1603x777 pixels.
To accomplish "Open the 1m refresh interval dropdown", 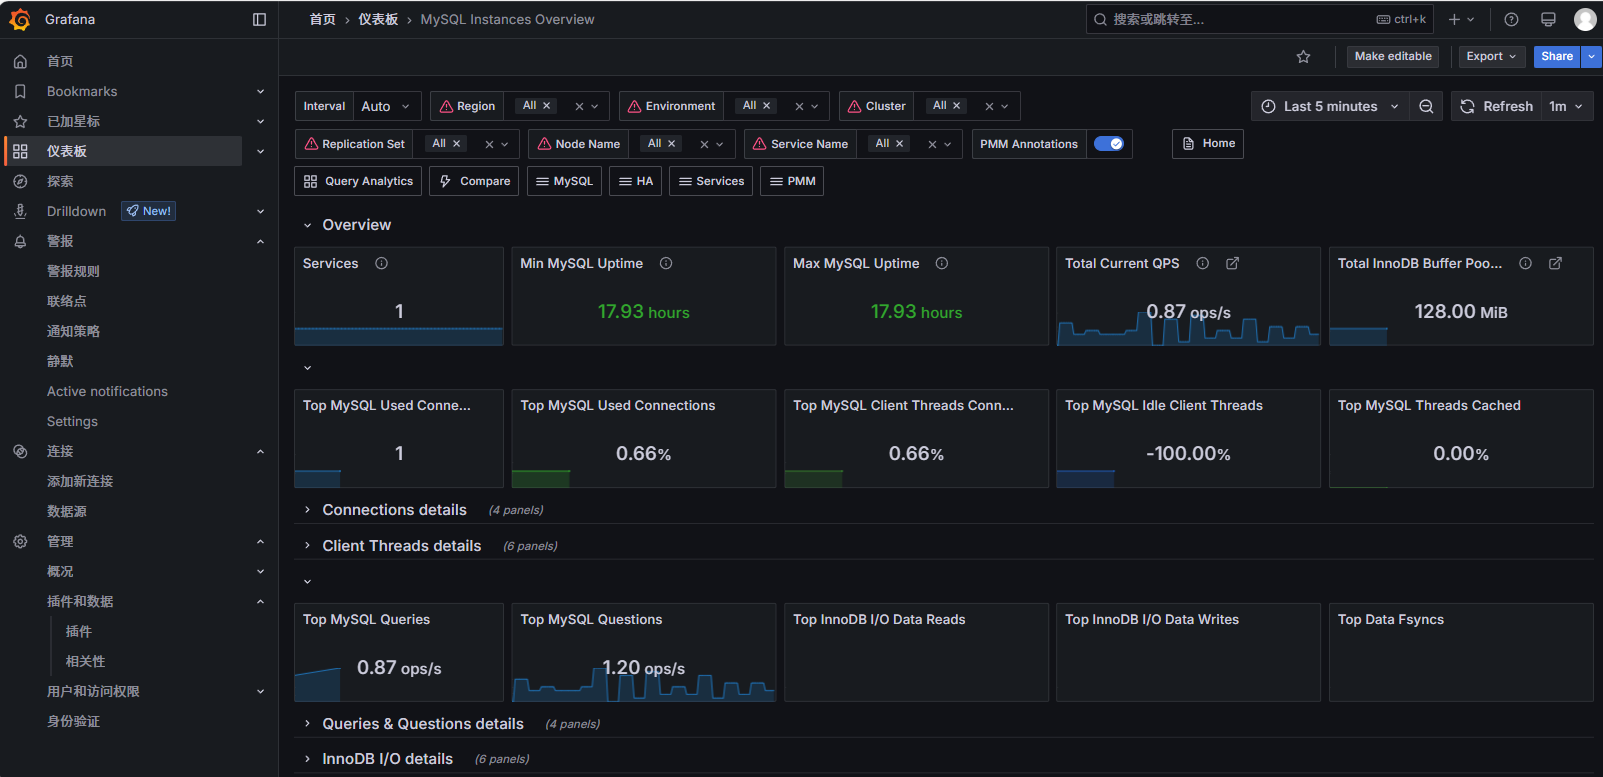I will click(x=1566, y=106).
